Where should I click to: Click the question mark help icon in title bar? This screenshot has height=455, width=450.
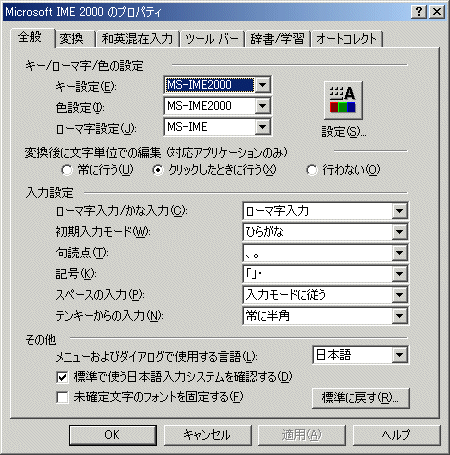click(x=419, y=12)
